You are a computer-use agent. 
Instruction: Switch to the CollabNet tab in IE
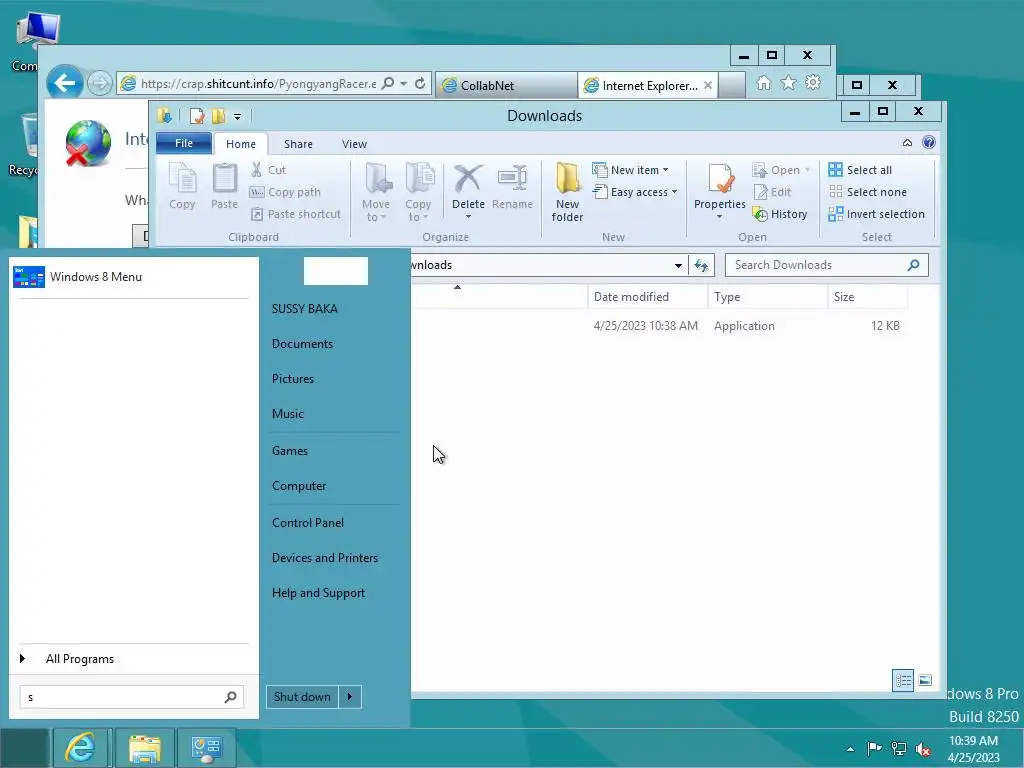coord(506,85)
